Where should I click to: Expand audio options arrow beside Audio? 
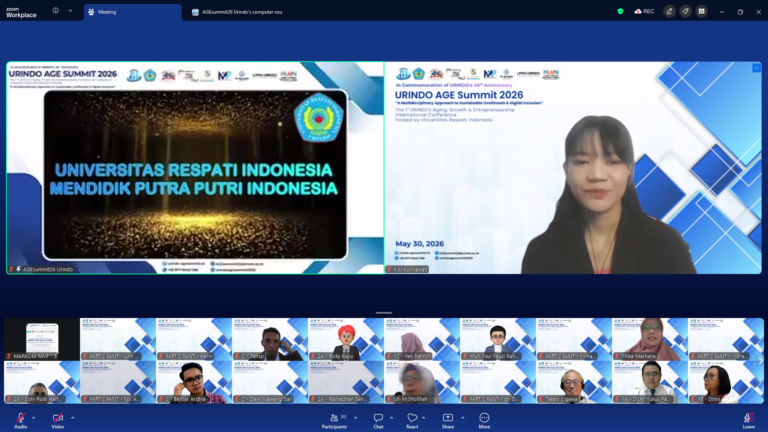[34, 418]
